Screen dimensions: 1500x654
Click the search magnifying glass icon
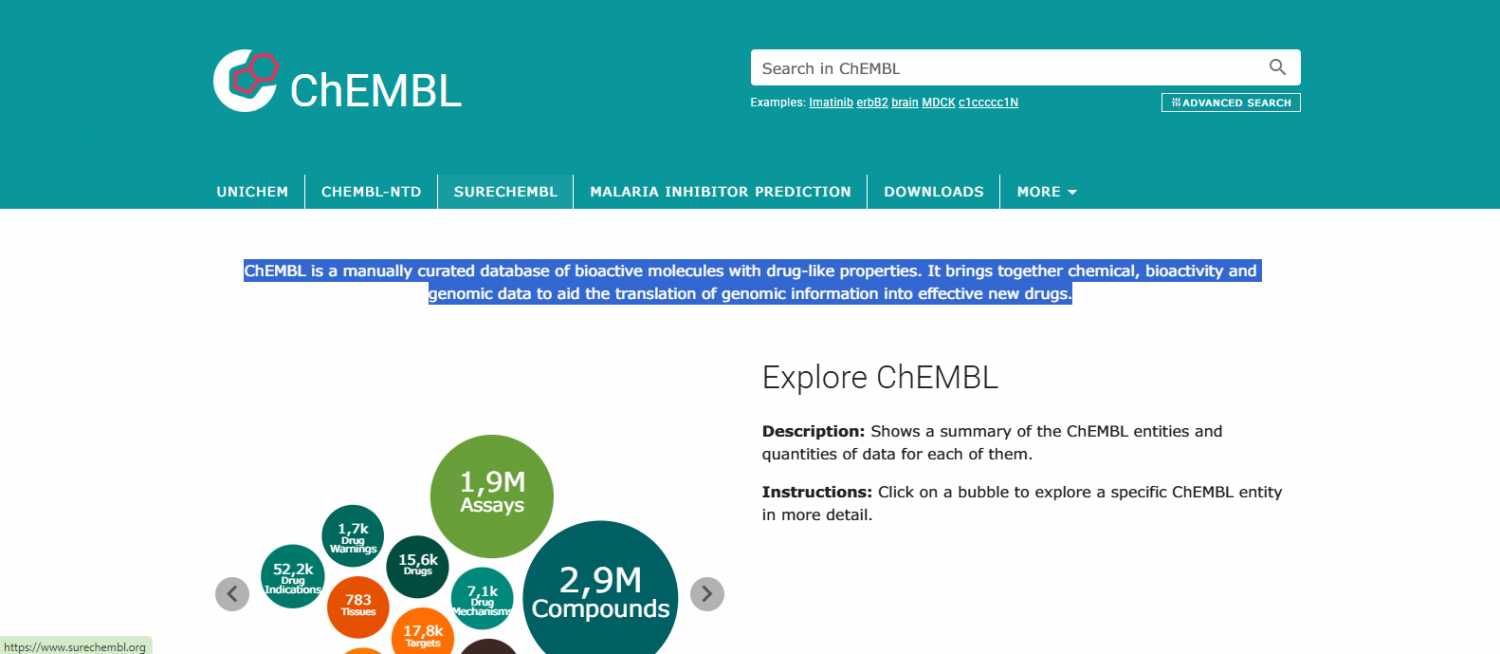(1277, 67)
